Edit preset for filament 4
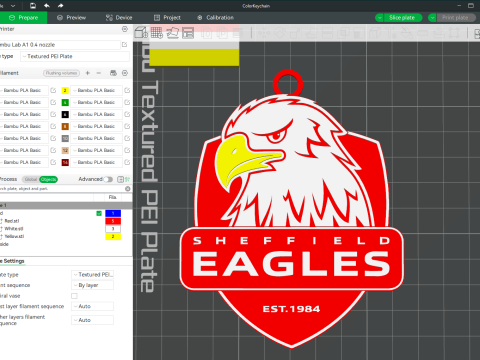The image size is (480, 360). click(127, 102)
